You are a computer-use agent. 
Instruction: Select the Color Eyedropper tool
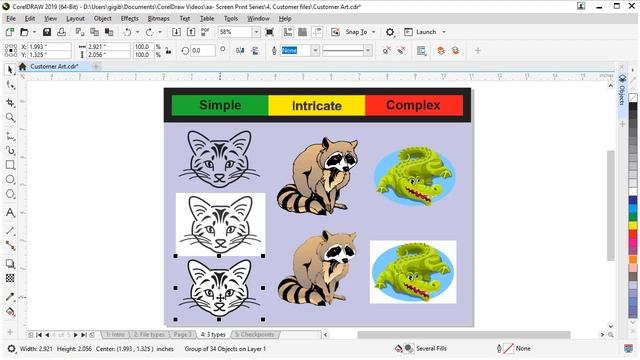[10, 297]
